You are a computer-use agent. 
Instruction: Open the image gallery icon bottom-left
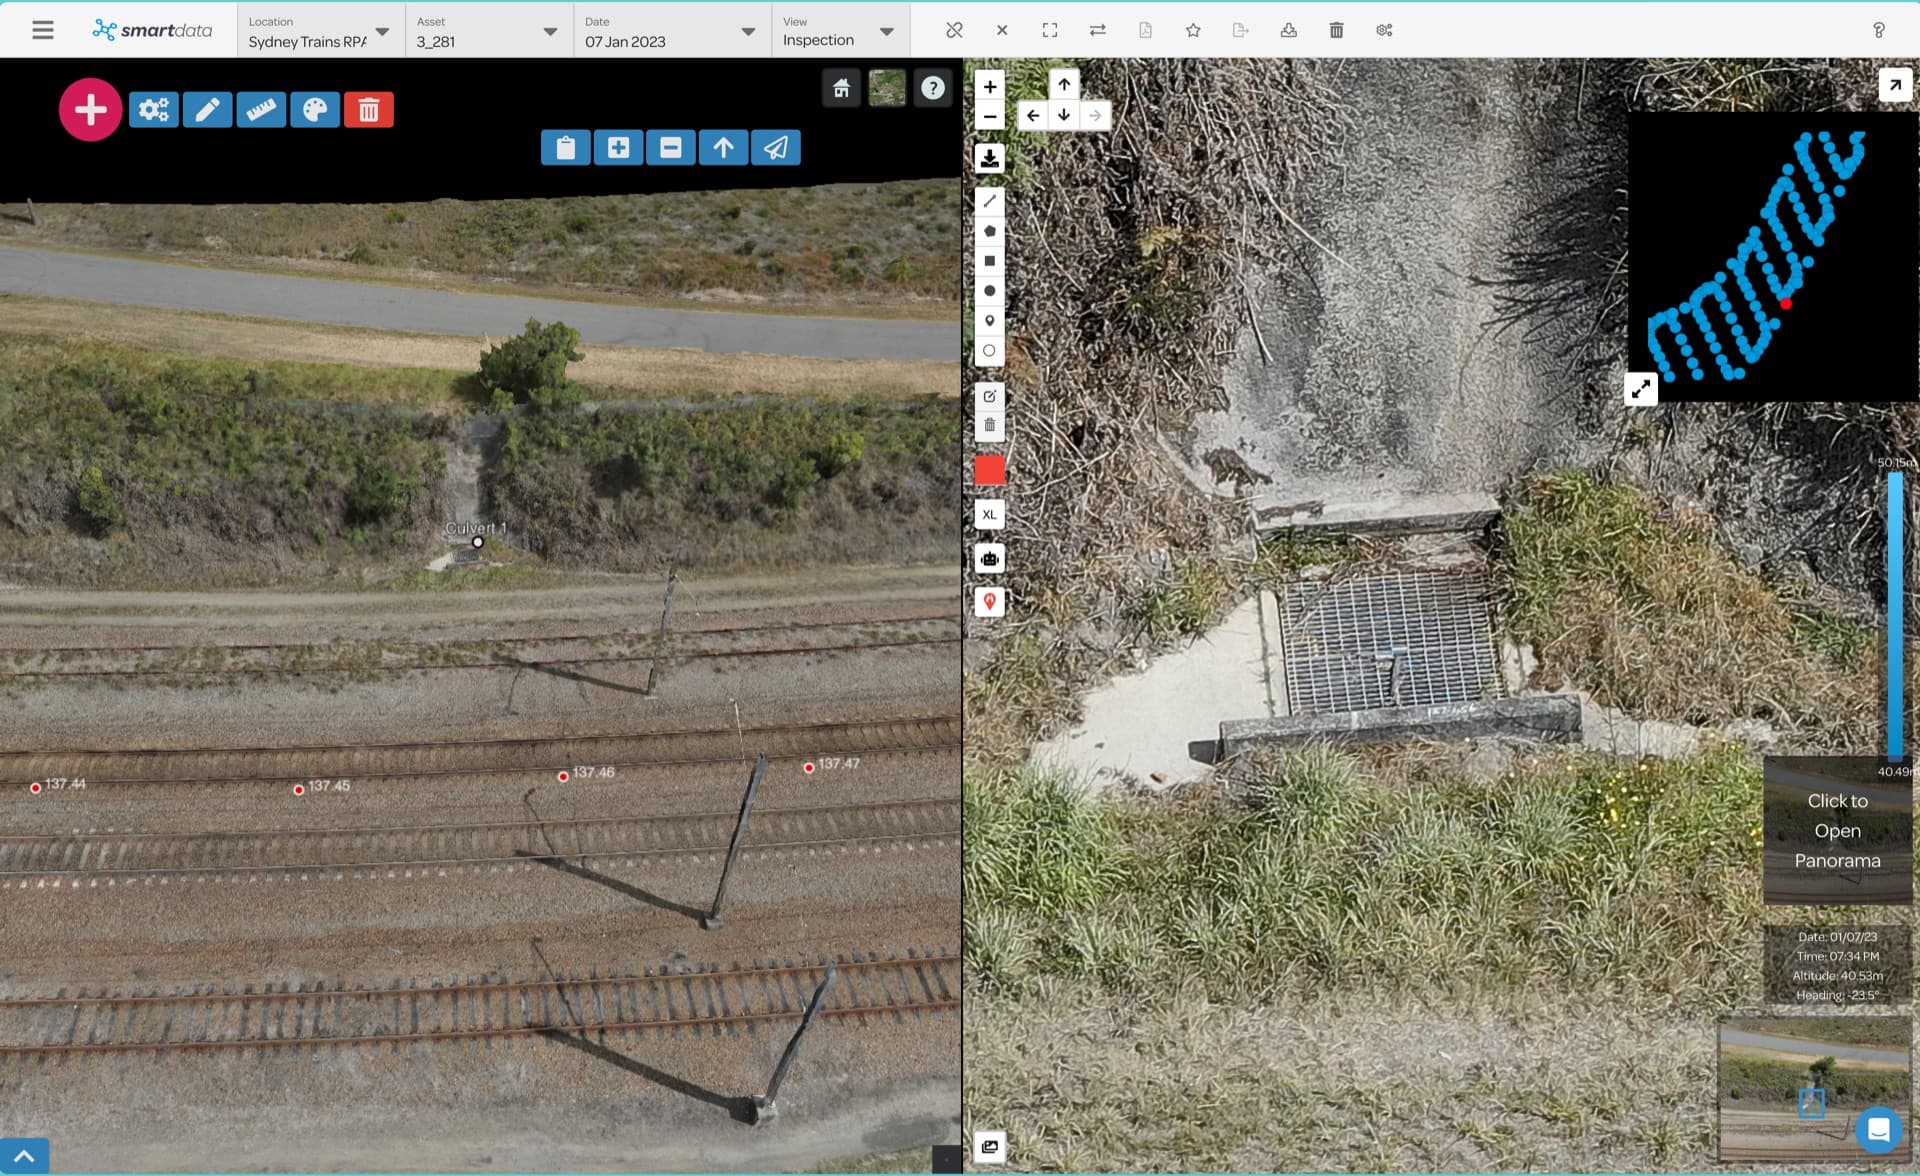pos(990,1147)
